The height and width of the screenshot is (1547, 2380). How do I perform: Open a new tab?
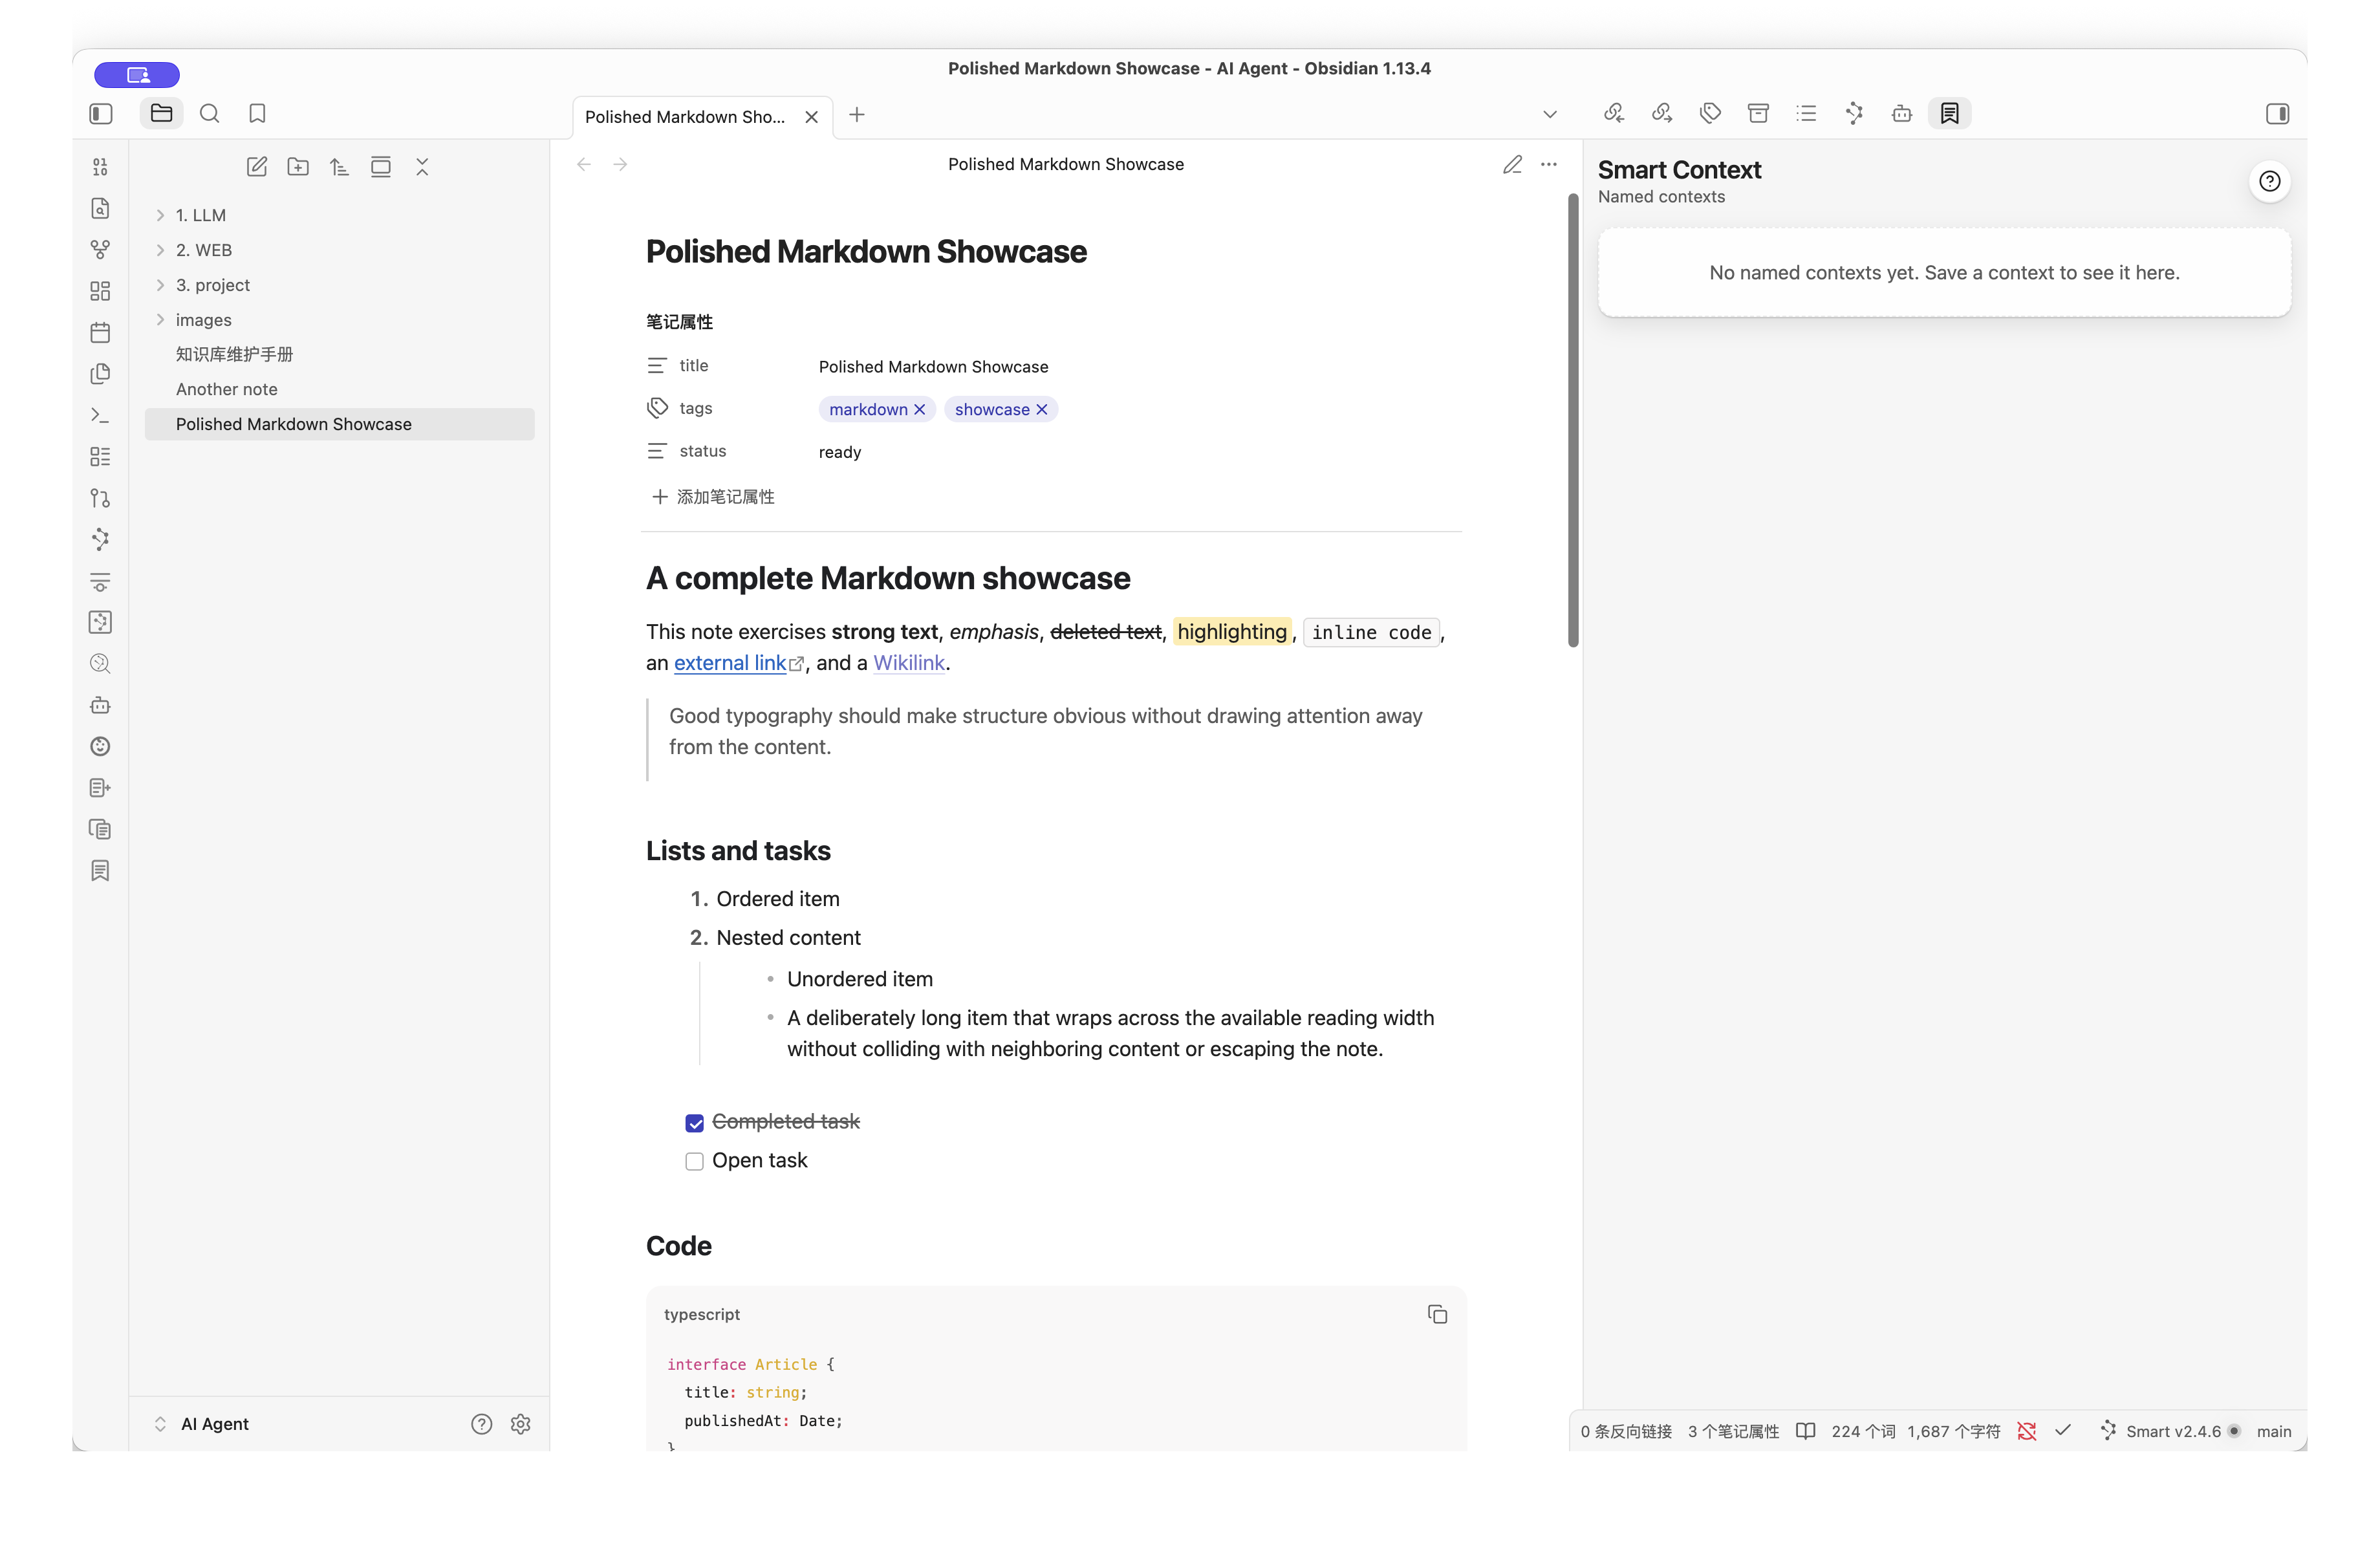[x=857, y=115]
